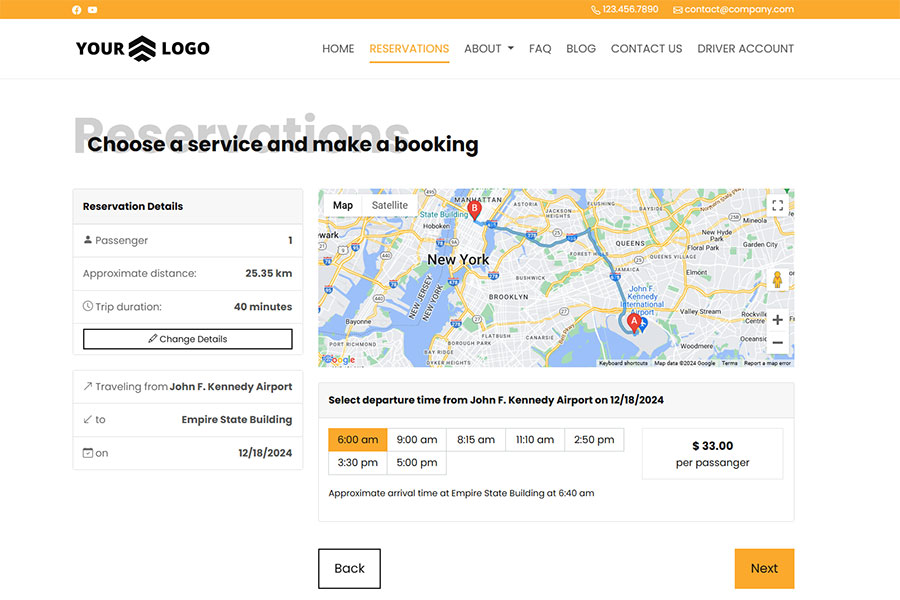Image resolution: width=900 pixels, height=600 pixels.
Task: Click the phone number 123.456.7890
Action: click(630, 9)
